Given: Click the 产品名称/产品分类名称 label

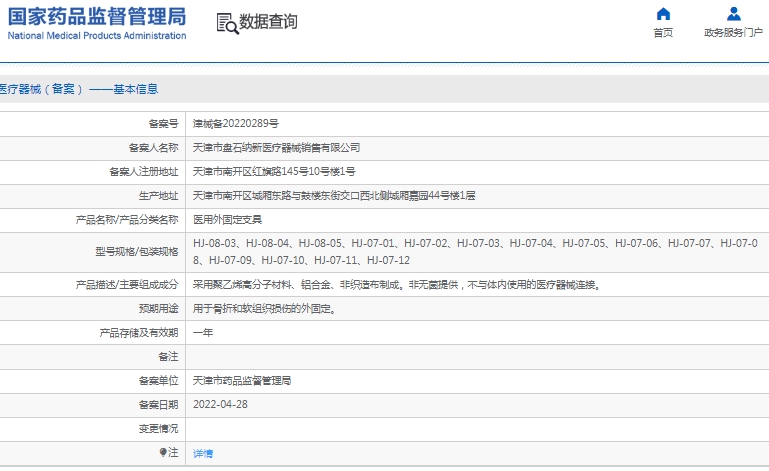Looking at the screenshot, I should (x=127, y=220).
